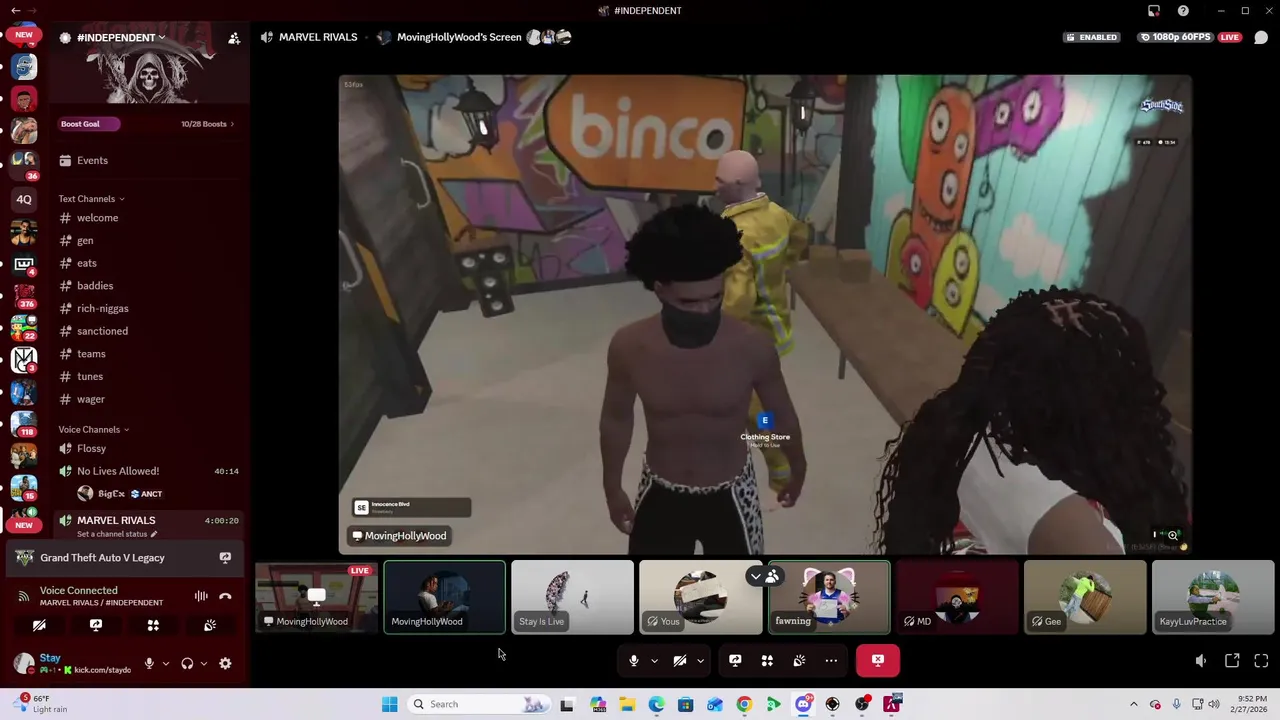This screenshot has width=1280, height=720.
Task: Select the fawning participant tile
Action: [829, 597]
